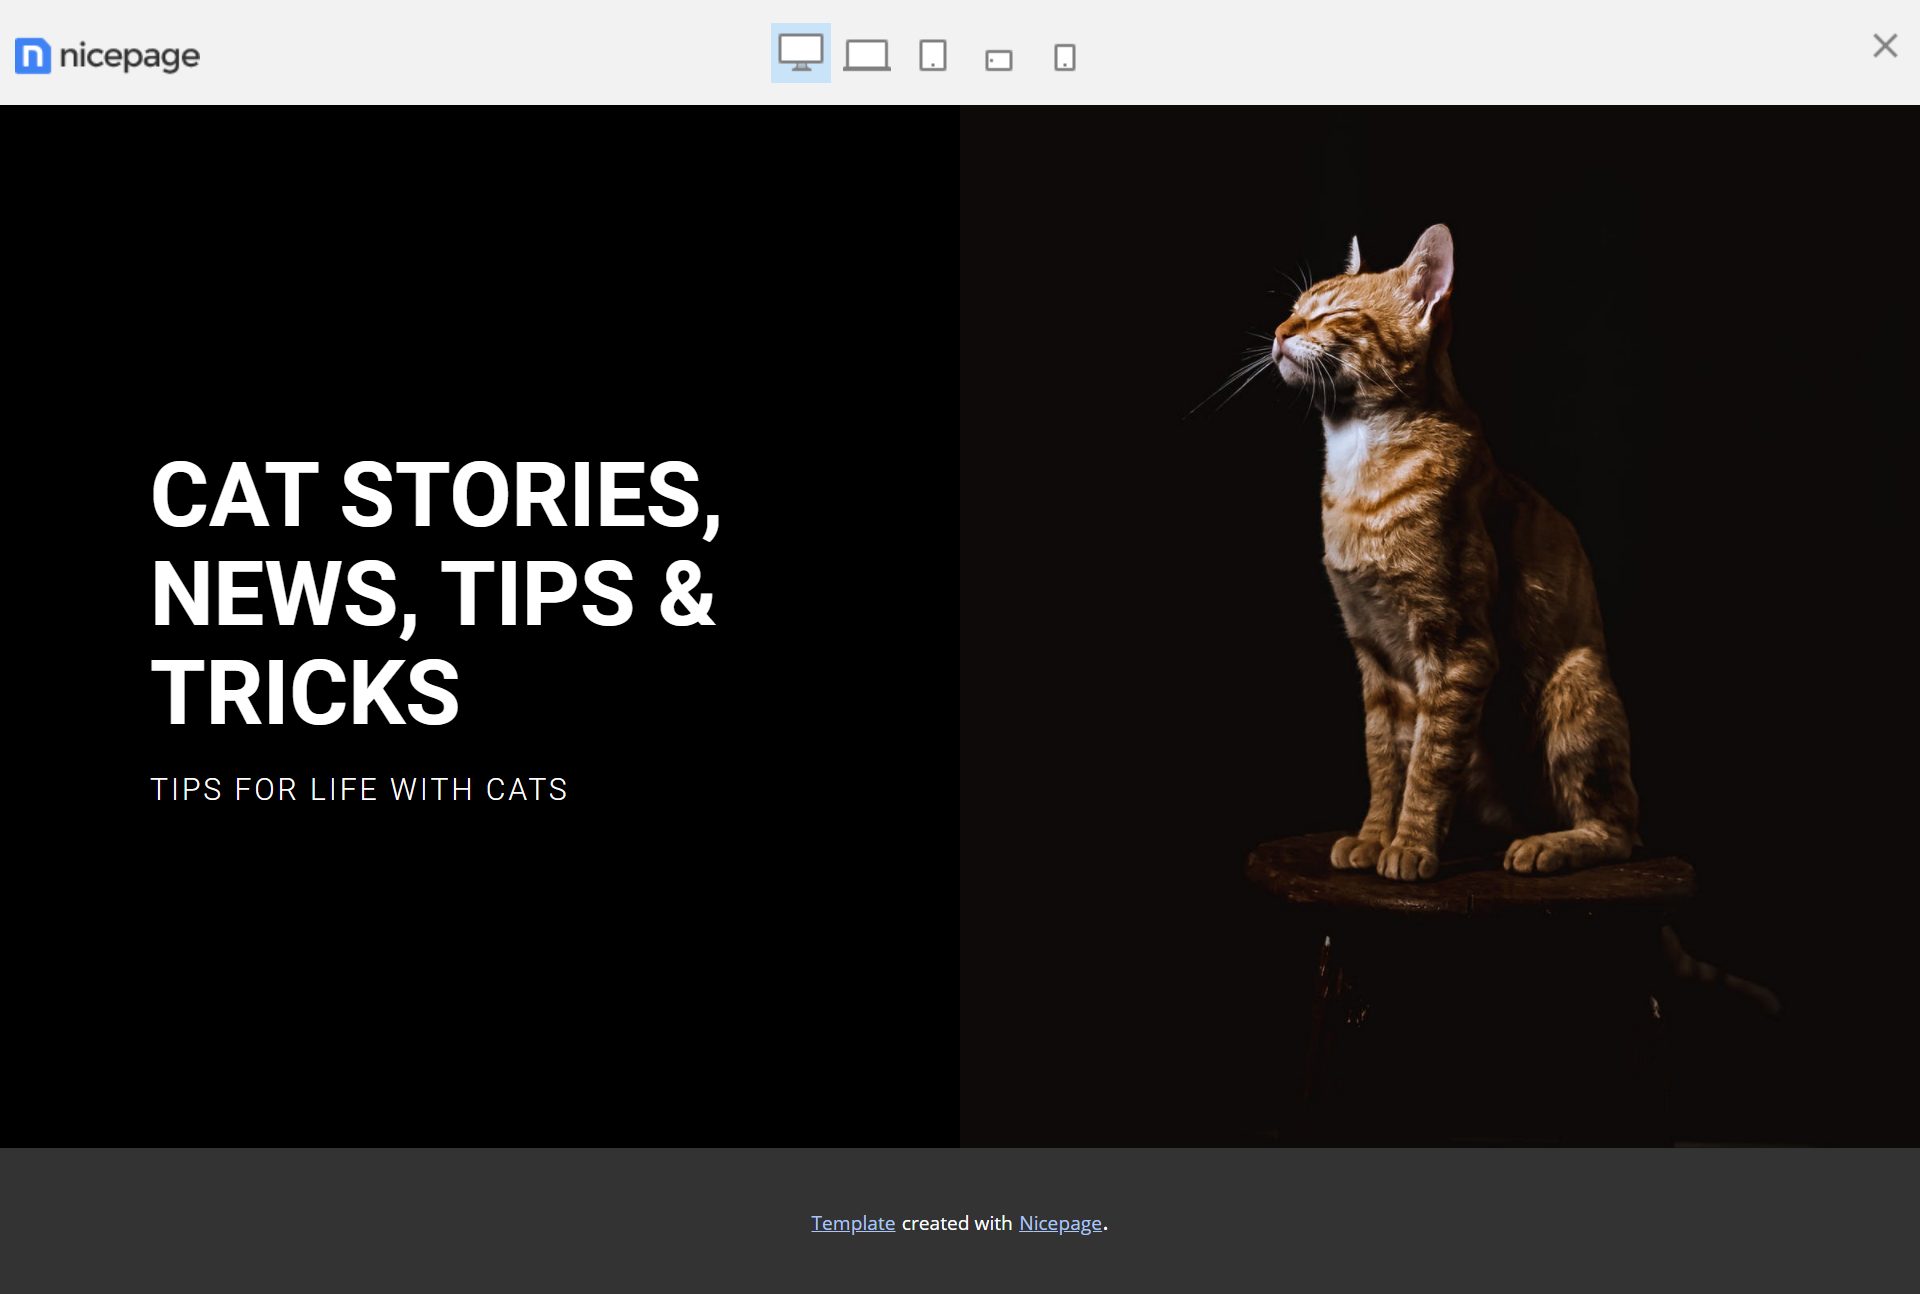
Task: Click the word "TRICKS" in heading
Action: click(x=305, y=692)
